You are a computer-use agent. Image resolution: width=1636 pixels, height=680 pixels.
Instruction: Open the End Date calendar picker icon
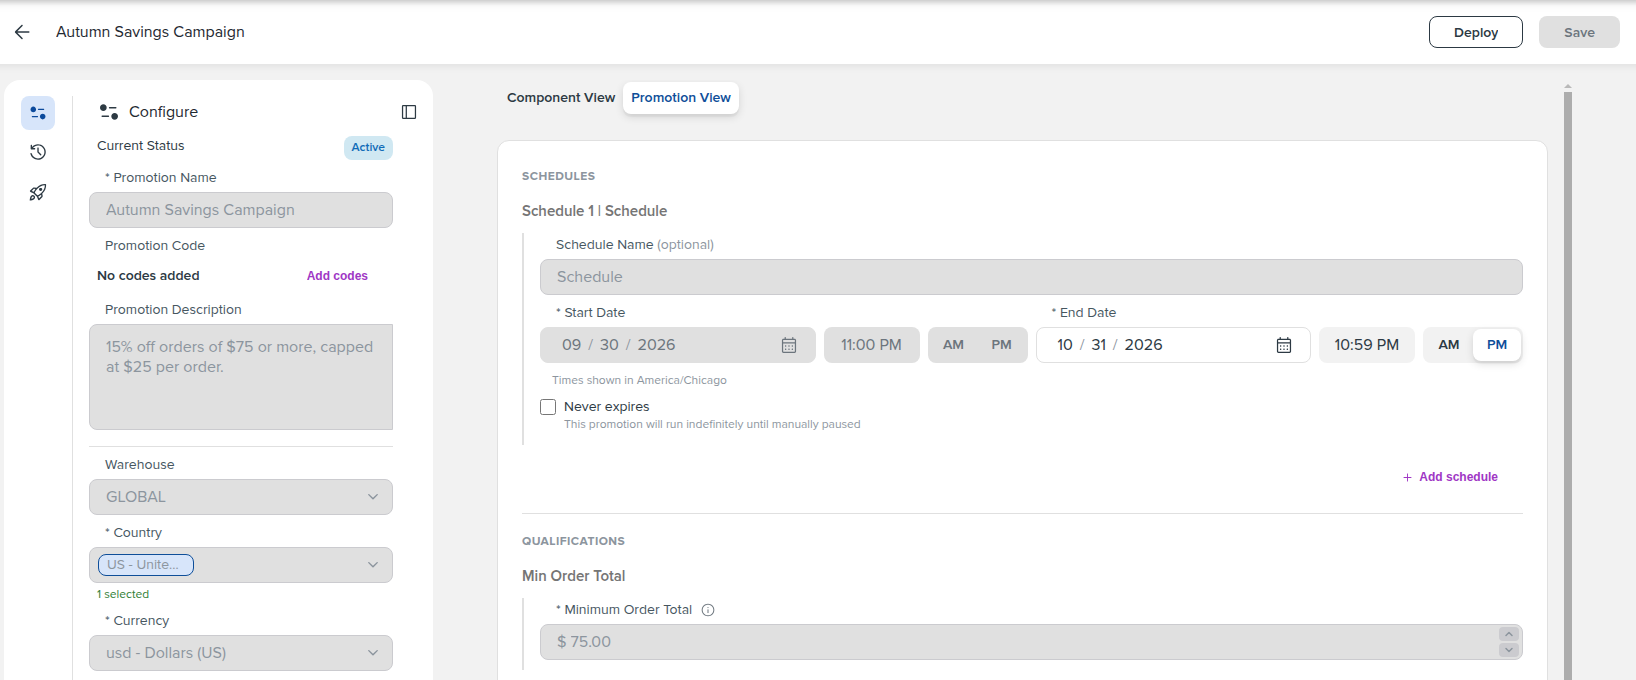[1284, 345]
